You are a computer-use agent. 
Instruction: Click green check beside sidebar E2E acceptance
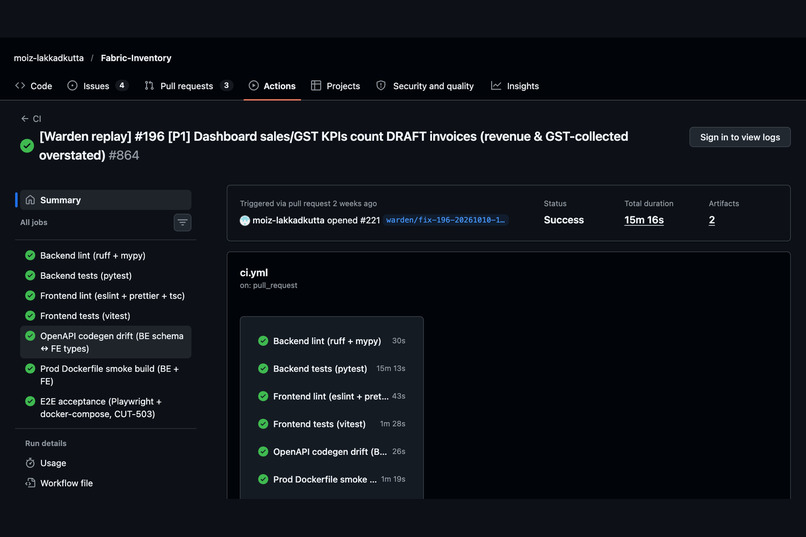click(30, 401)
